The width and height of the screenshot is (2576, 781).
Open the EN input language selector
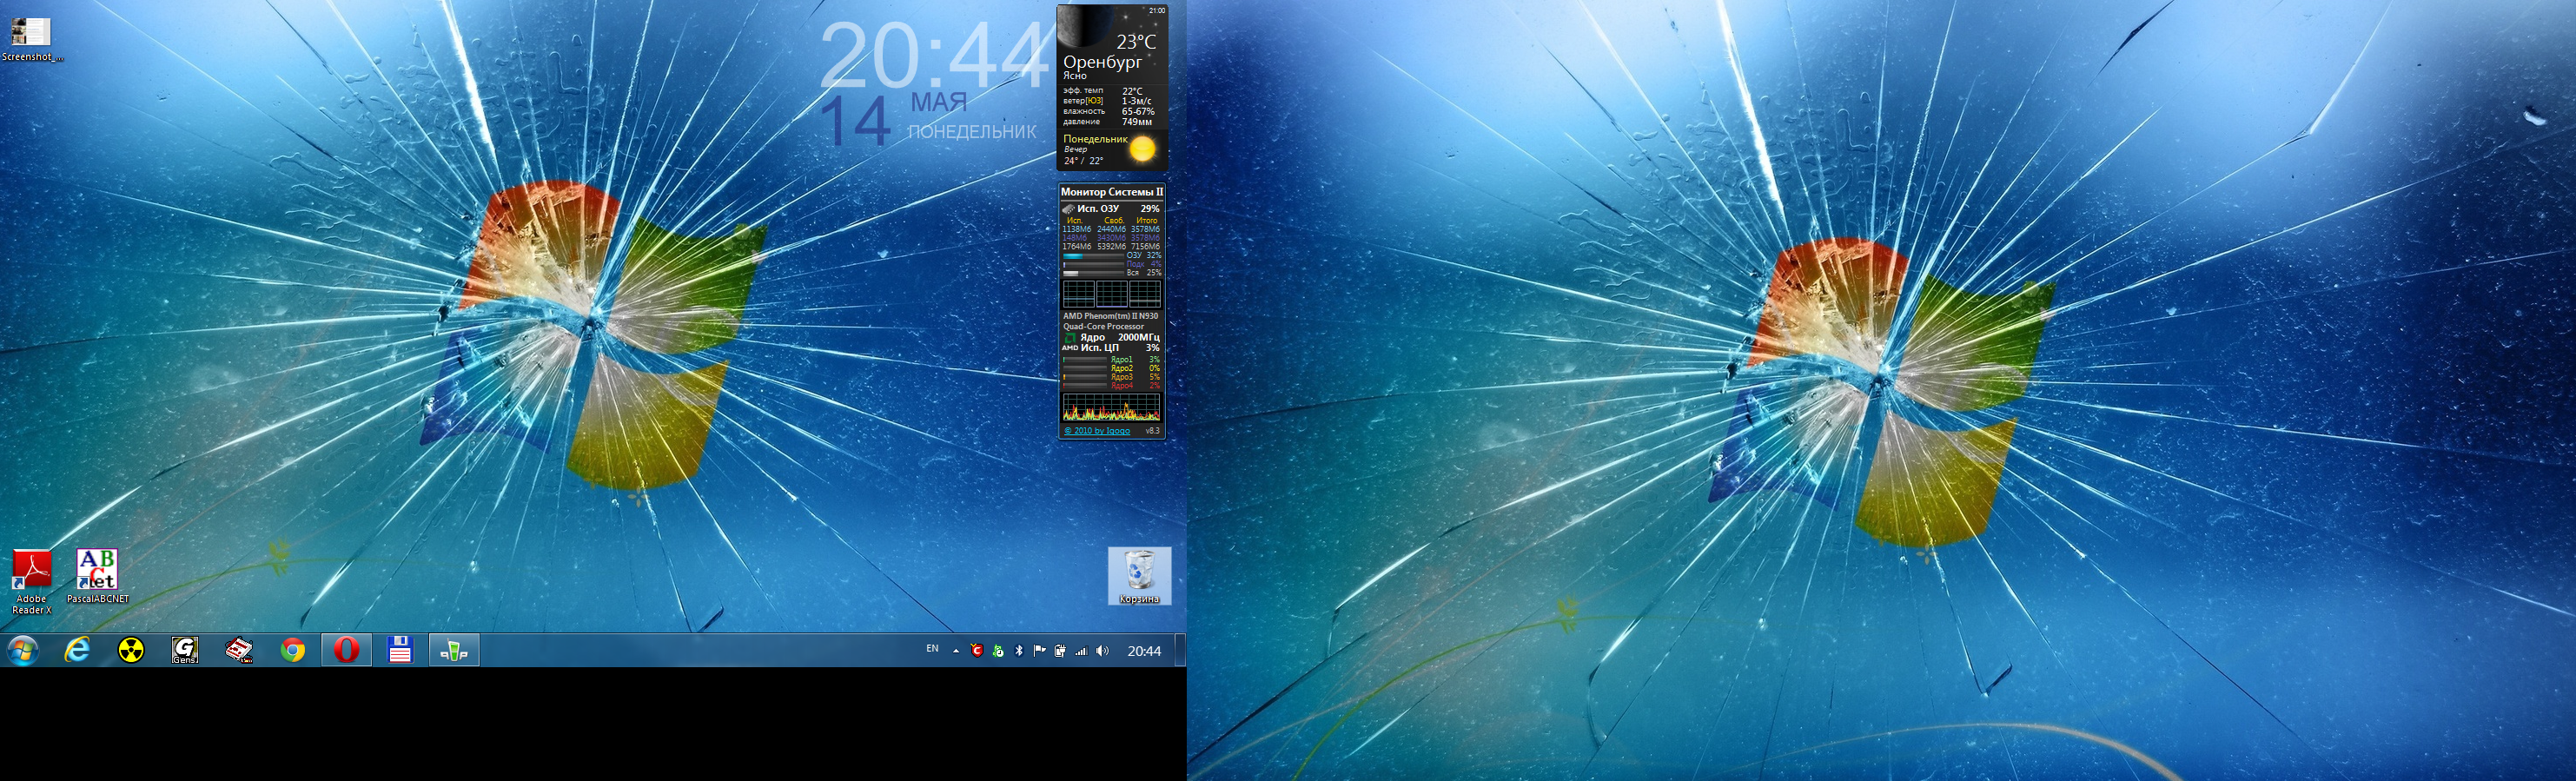[x=932, y=649]
